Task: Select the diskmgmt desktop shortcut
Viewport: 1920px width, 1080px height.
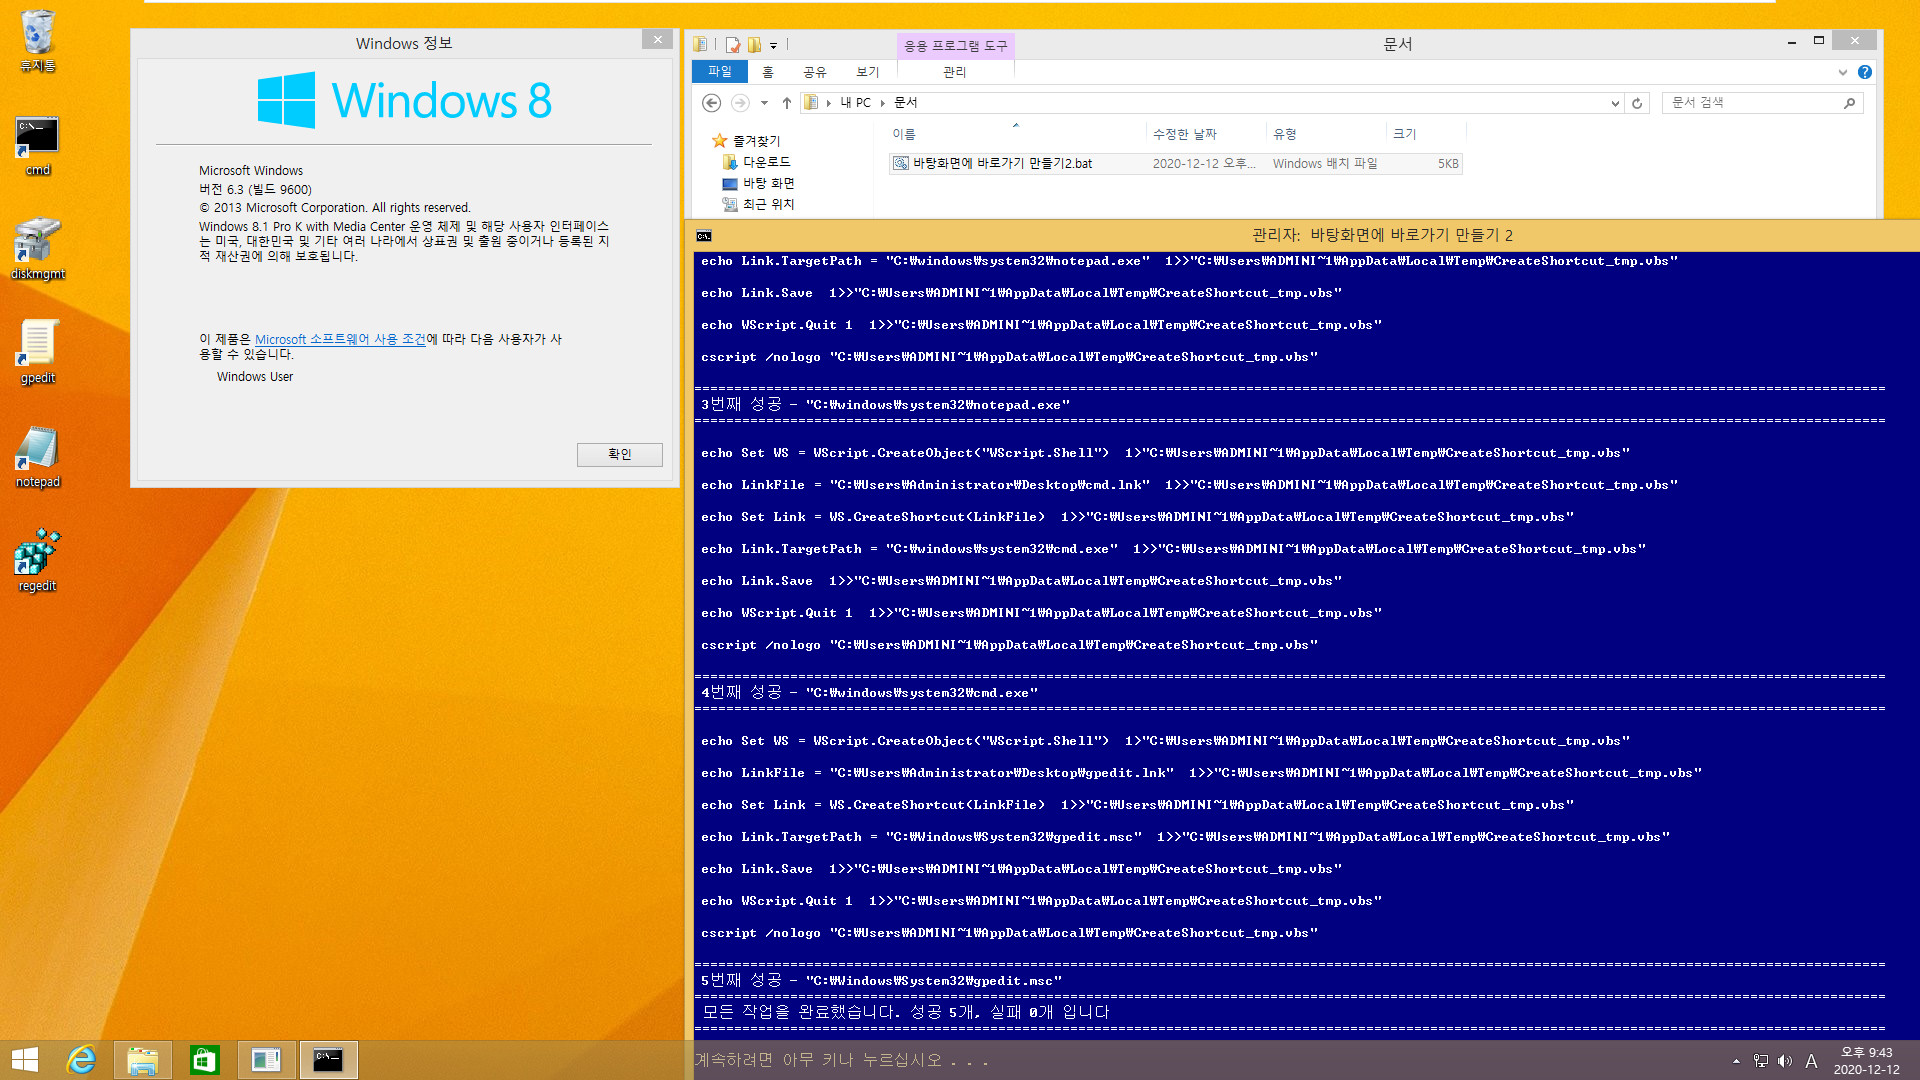Action: click(37, 250)
